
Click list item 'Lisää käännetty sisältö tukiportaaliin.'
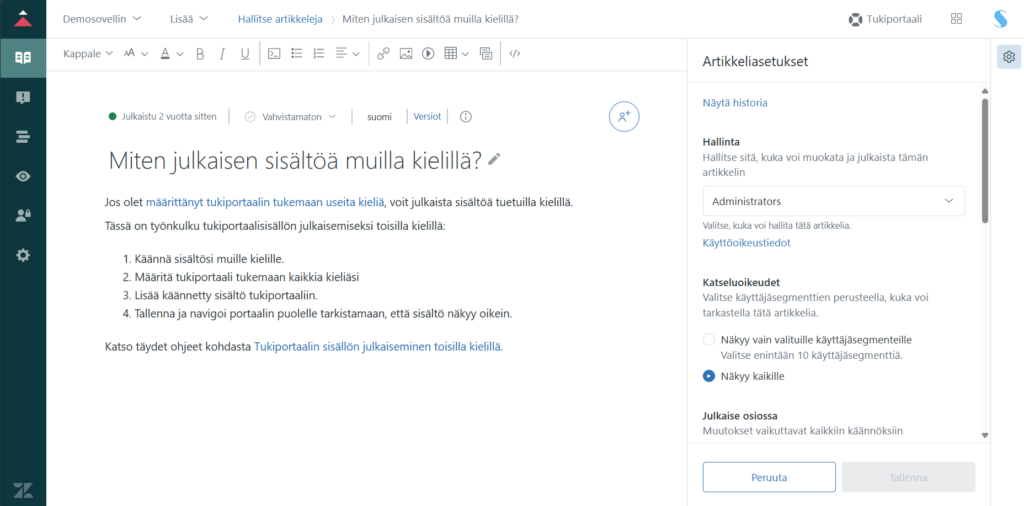pos(225,295)
